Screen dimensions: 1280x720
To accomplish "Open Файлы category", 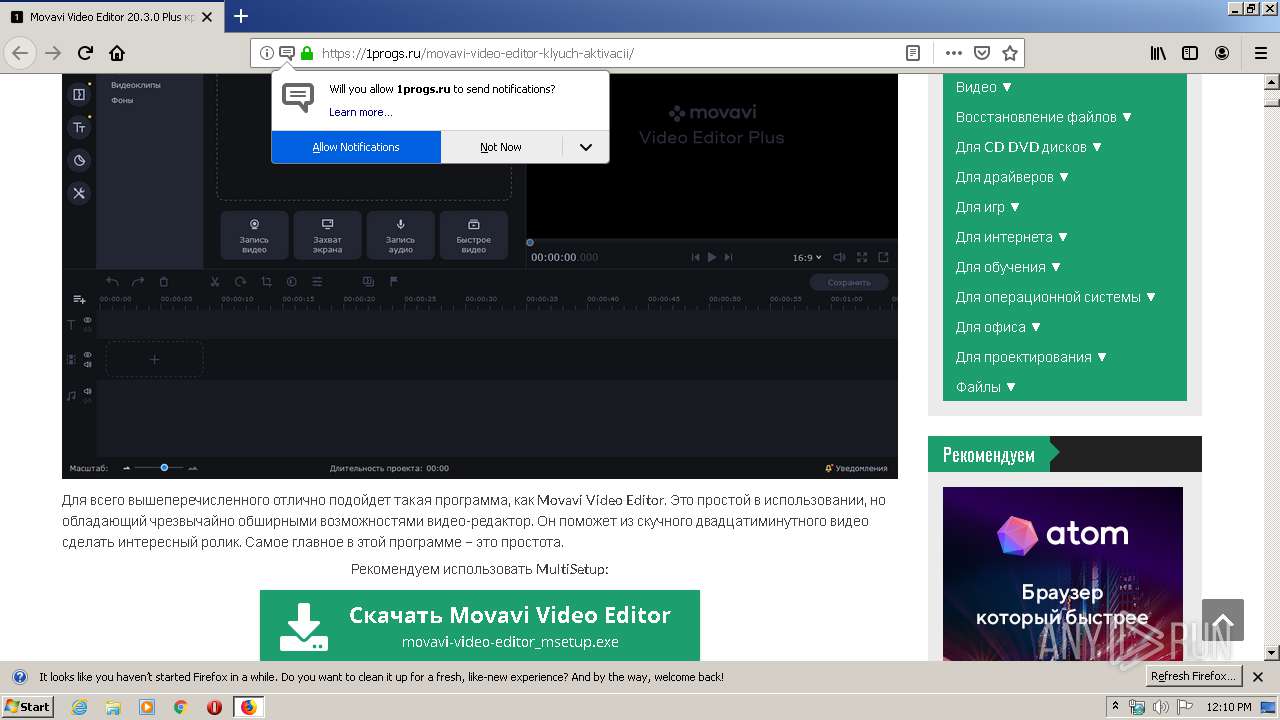I will 986,387.
